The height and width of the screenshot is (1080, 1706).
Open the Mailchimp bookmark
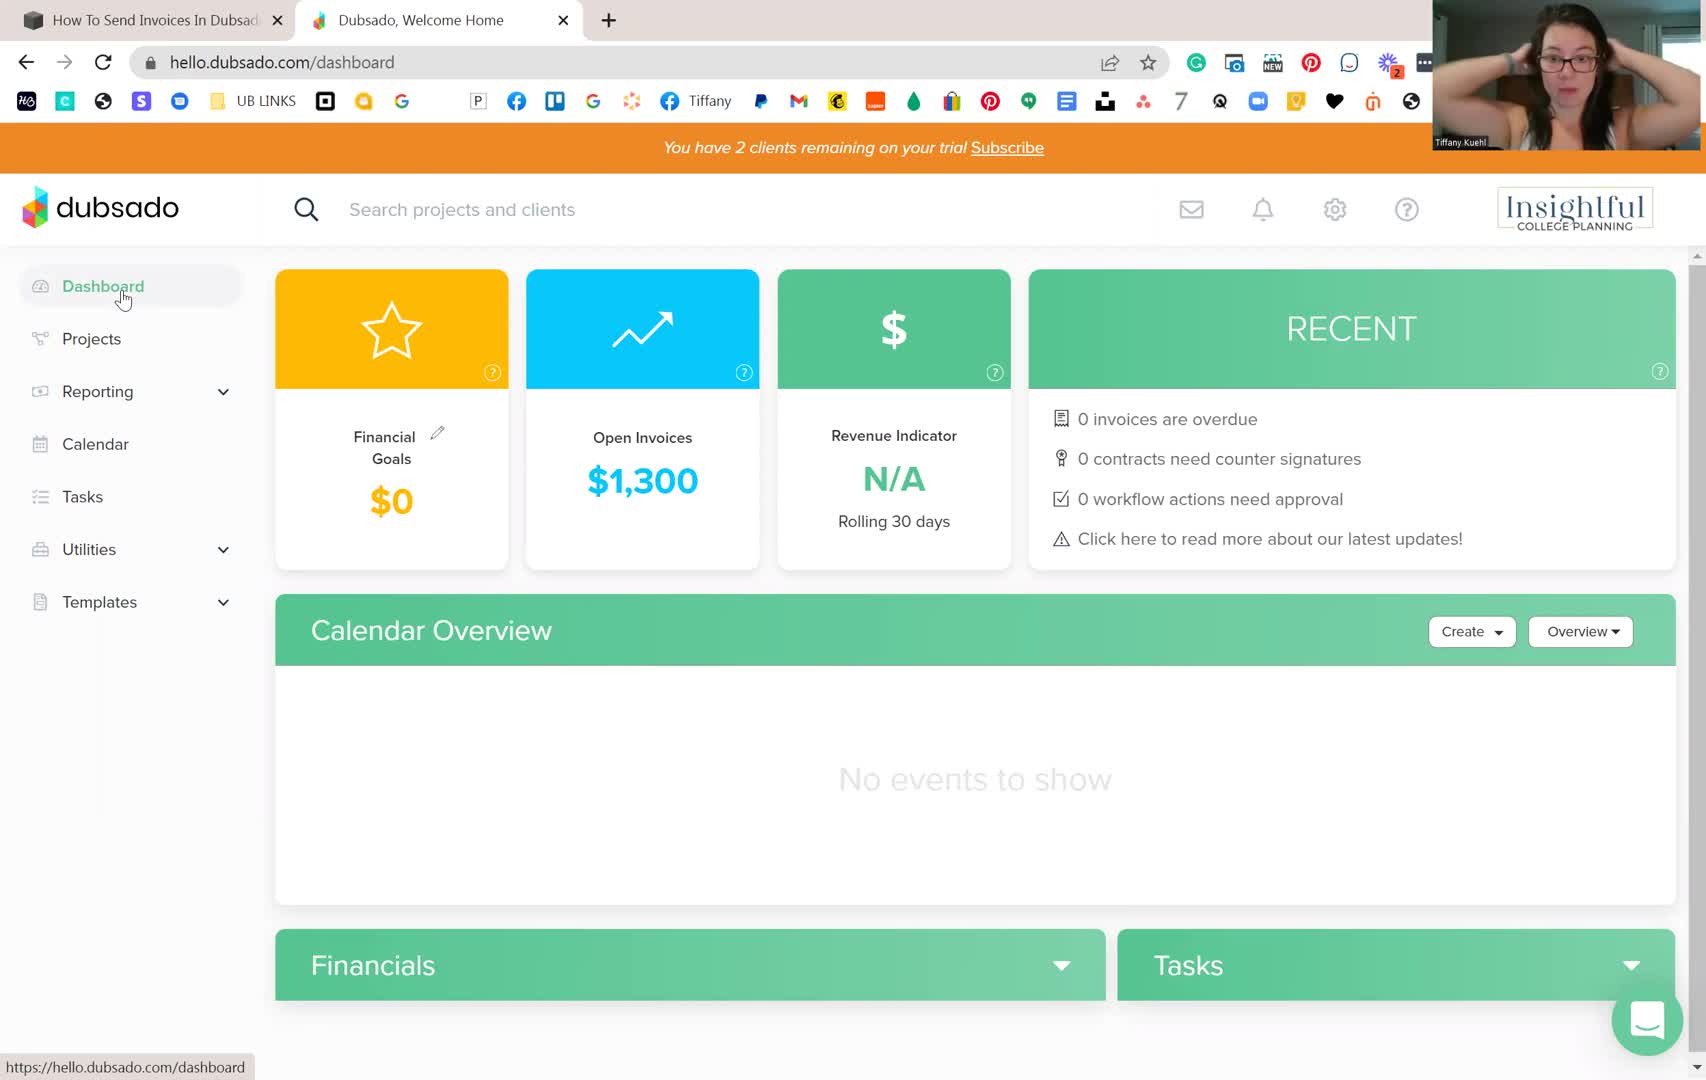coord(837,101)
